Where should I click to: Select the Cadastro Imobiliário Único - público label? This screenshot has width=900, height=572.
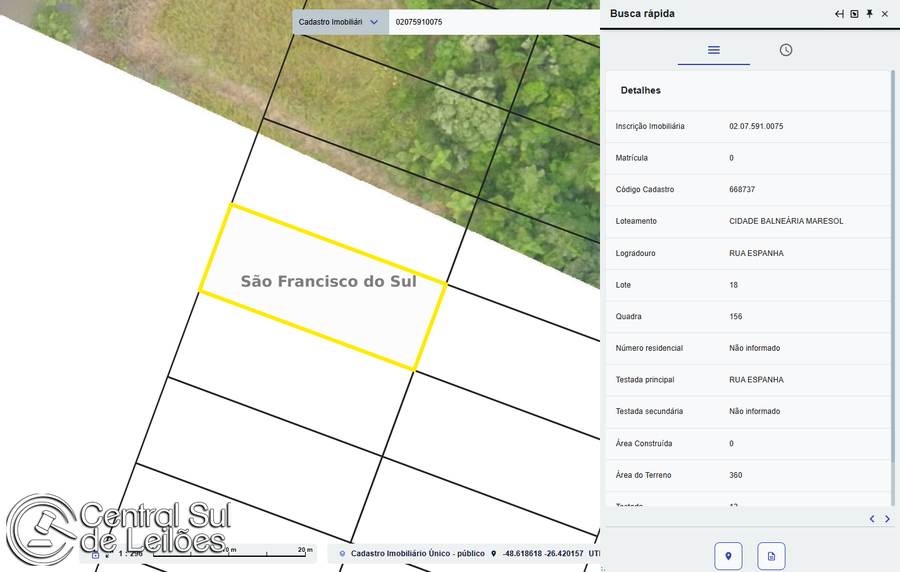(418, 554)
